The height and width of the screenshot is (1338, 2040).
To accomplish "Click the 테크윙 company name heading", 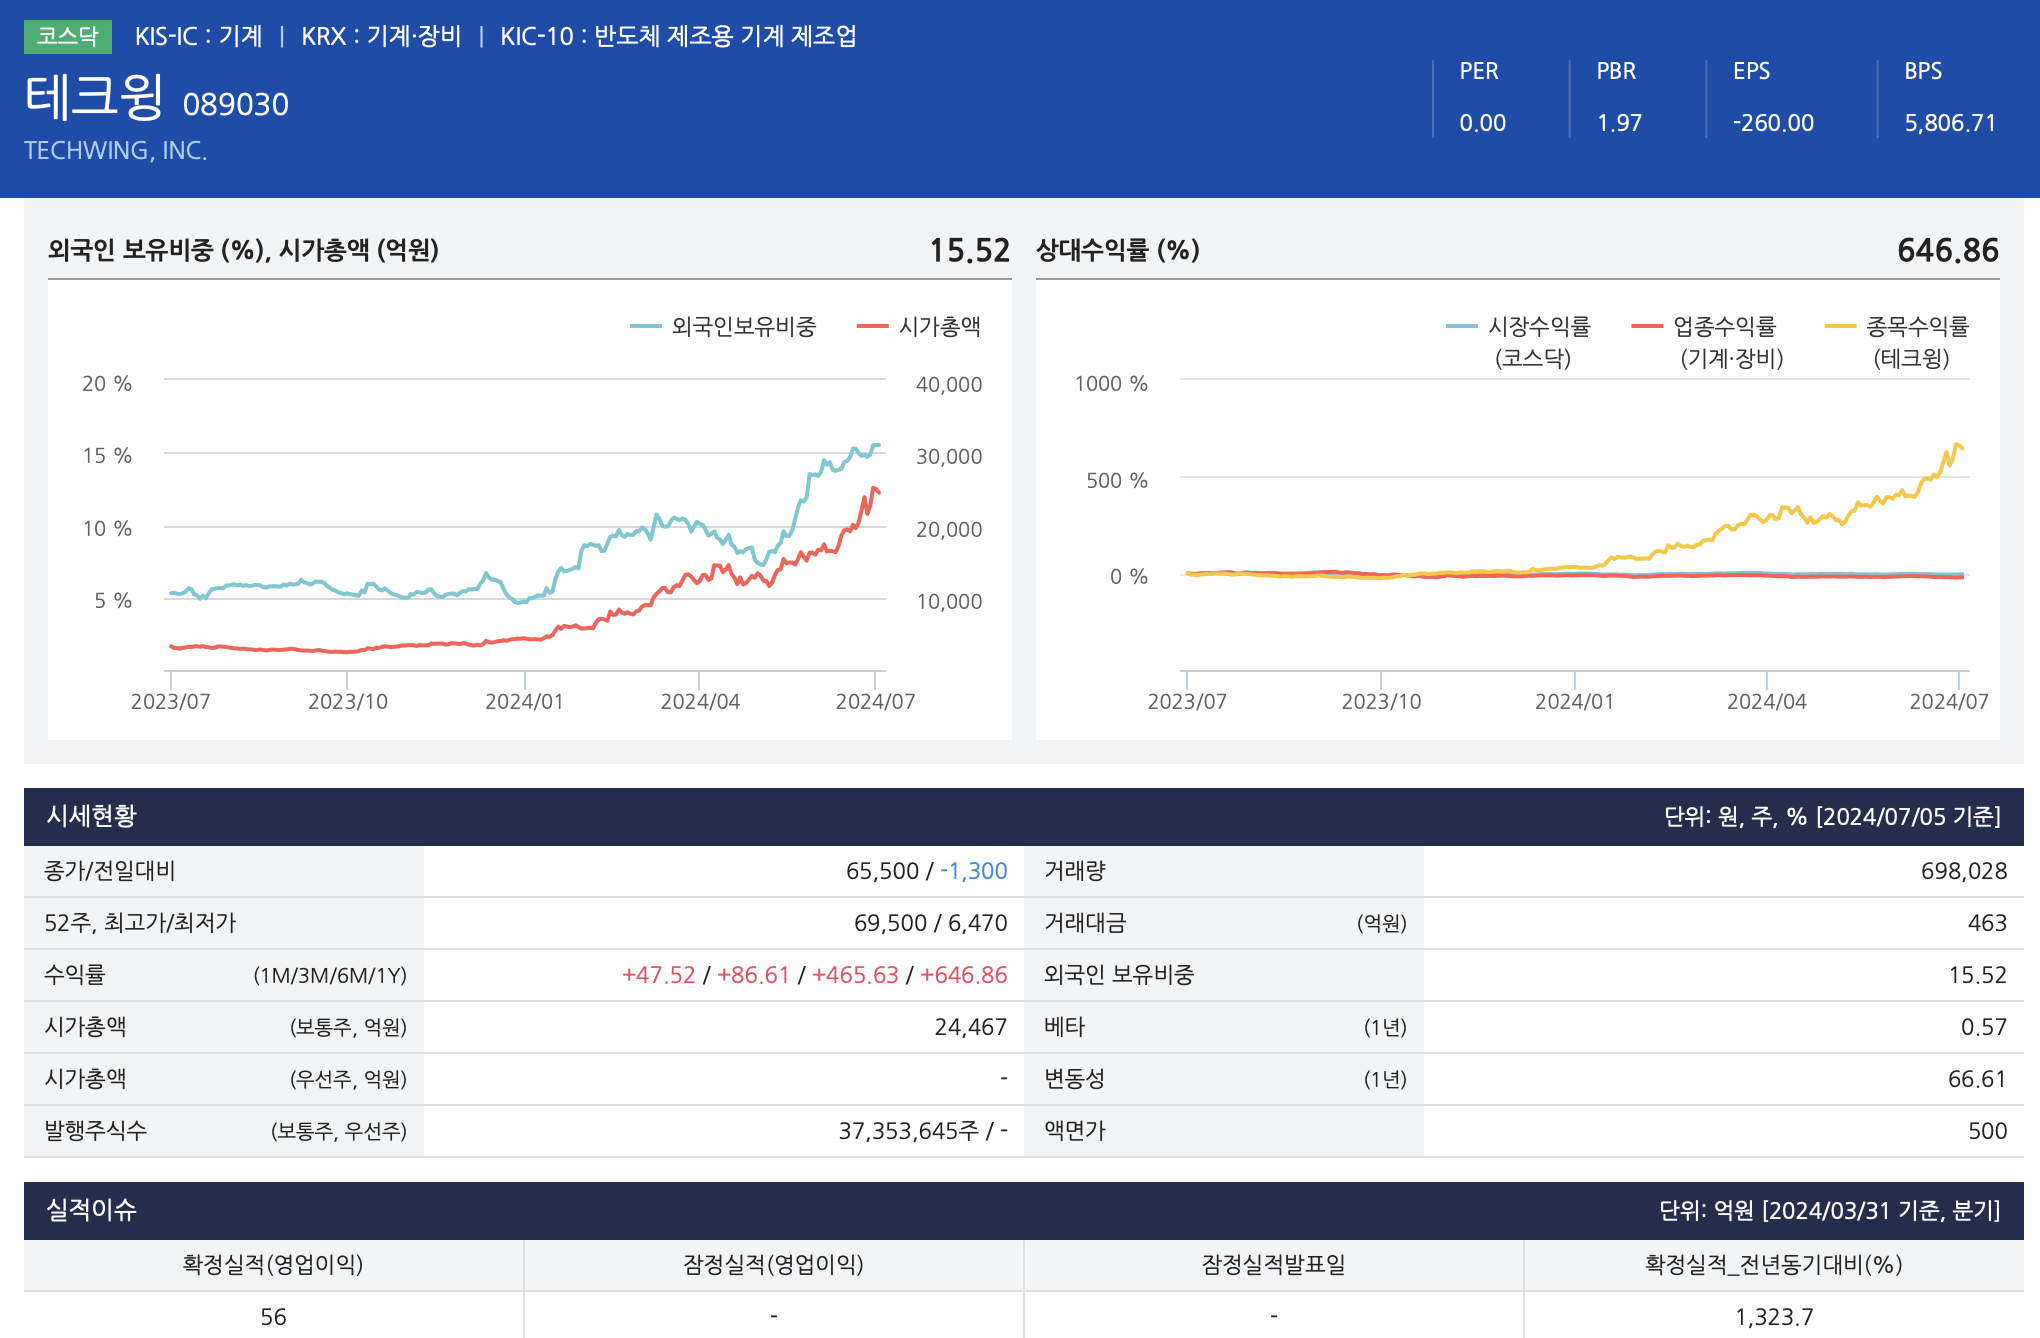I will click(94, 98).
